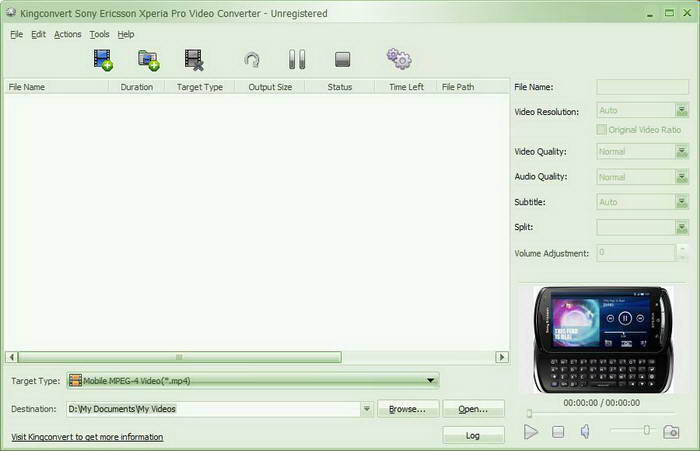Sort by Time Left column header
The width and height of the screenshot is (700, 451).
coord(406,87)
